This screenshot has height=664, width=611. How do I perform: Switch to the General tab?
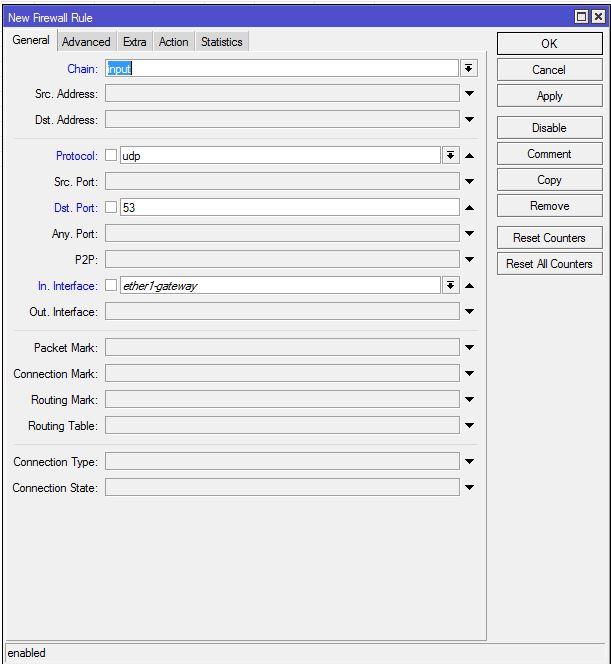[x=30, y=40]
